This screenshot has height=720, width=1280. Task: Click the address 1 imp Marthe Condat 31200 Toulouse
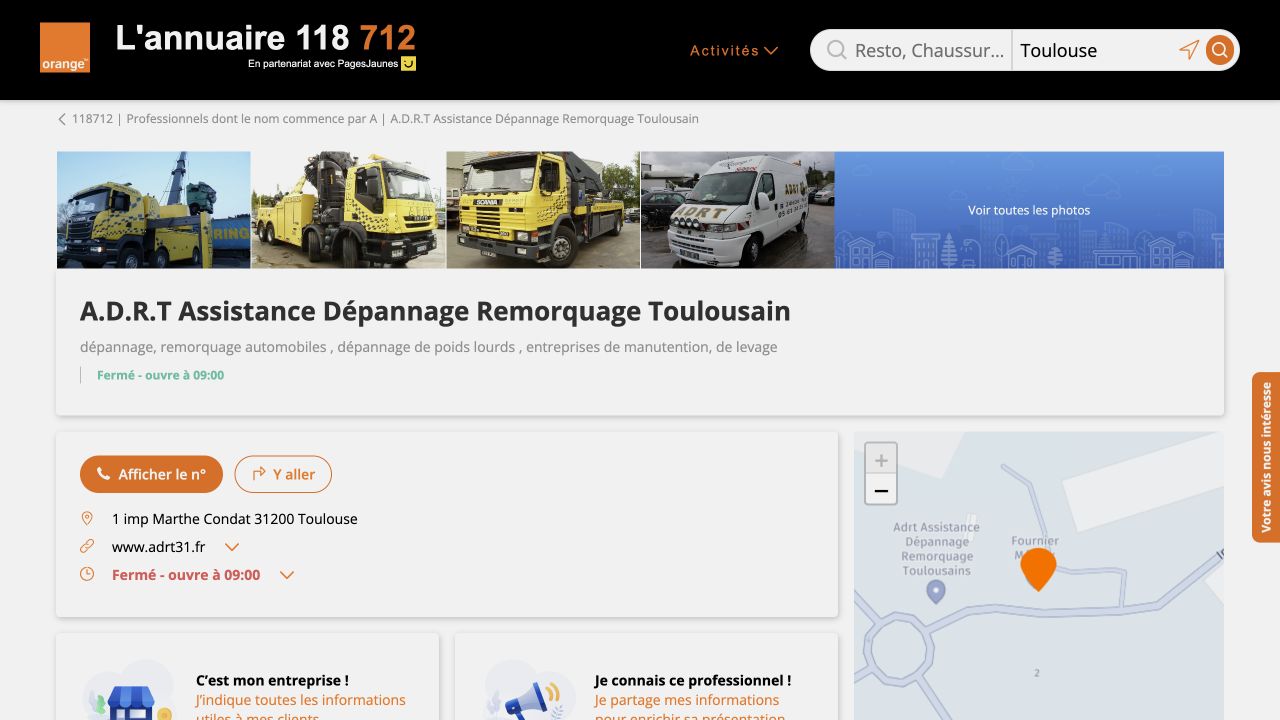tap(235, 519)
